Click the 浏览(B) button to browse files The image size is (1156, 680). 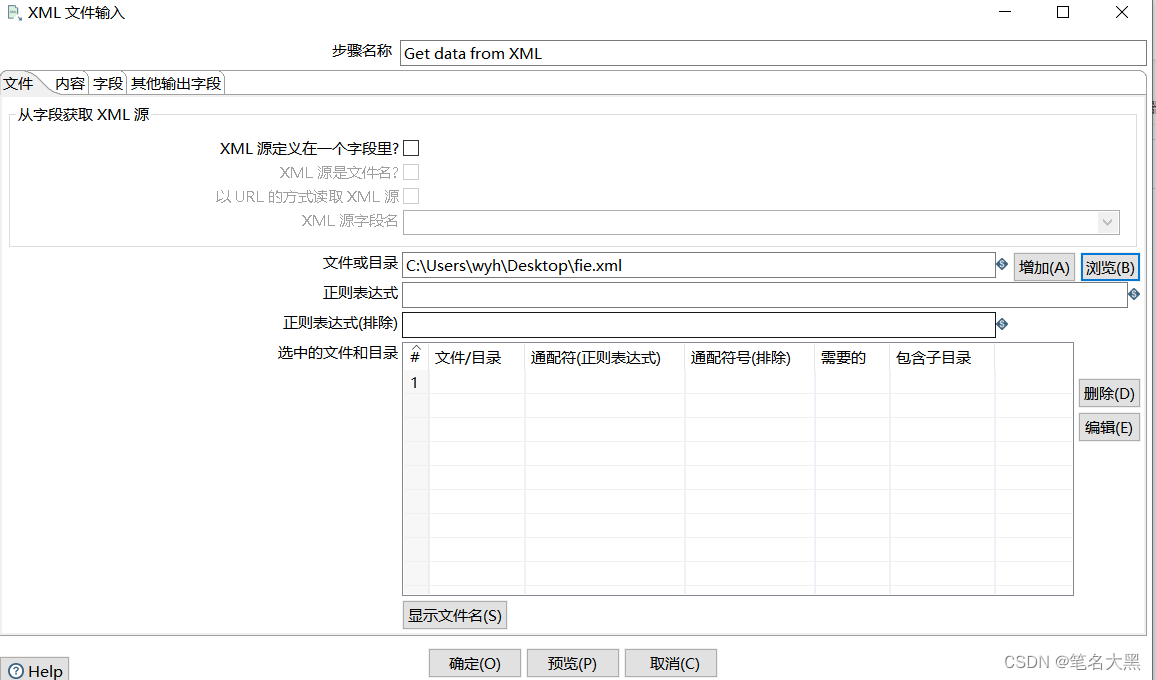point(1109,266)
